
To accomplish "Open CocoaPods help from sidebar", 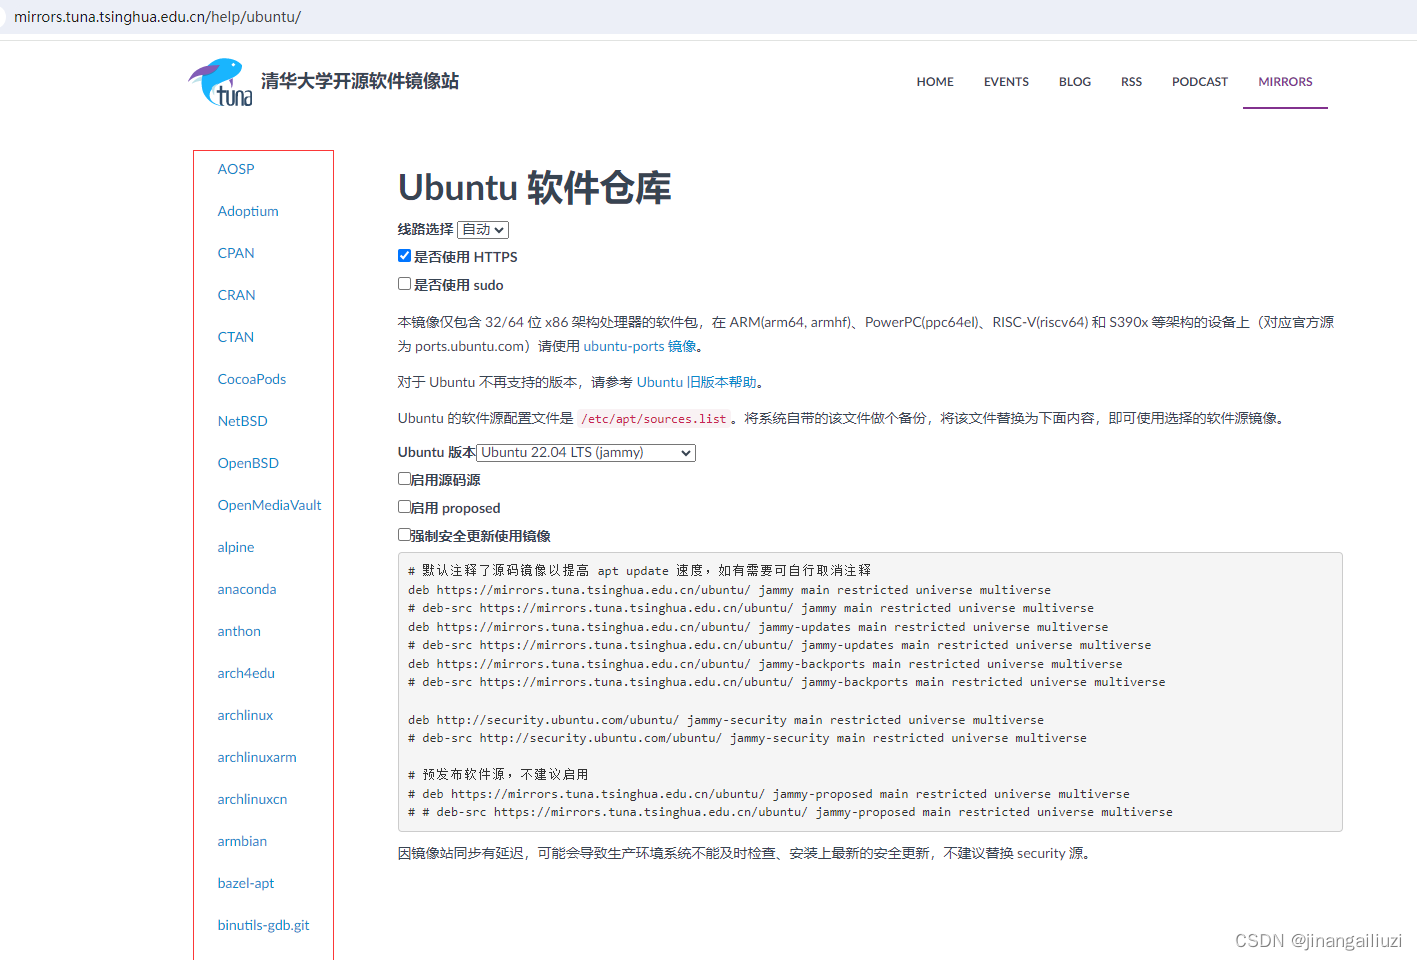I will point(252,379).
